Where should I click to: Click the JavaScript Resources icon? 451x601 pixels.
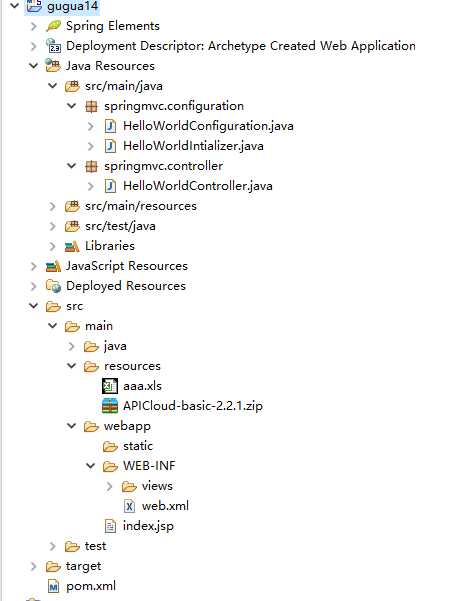click(53, 266)
